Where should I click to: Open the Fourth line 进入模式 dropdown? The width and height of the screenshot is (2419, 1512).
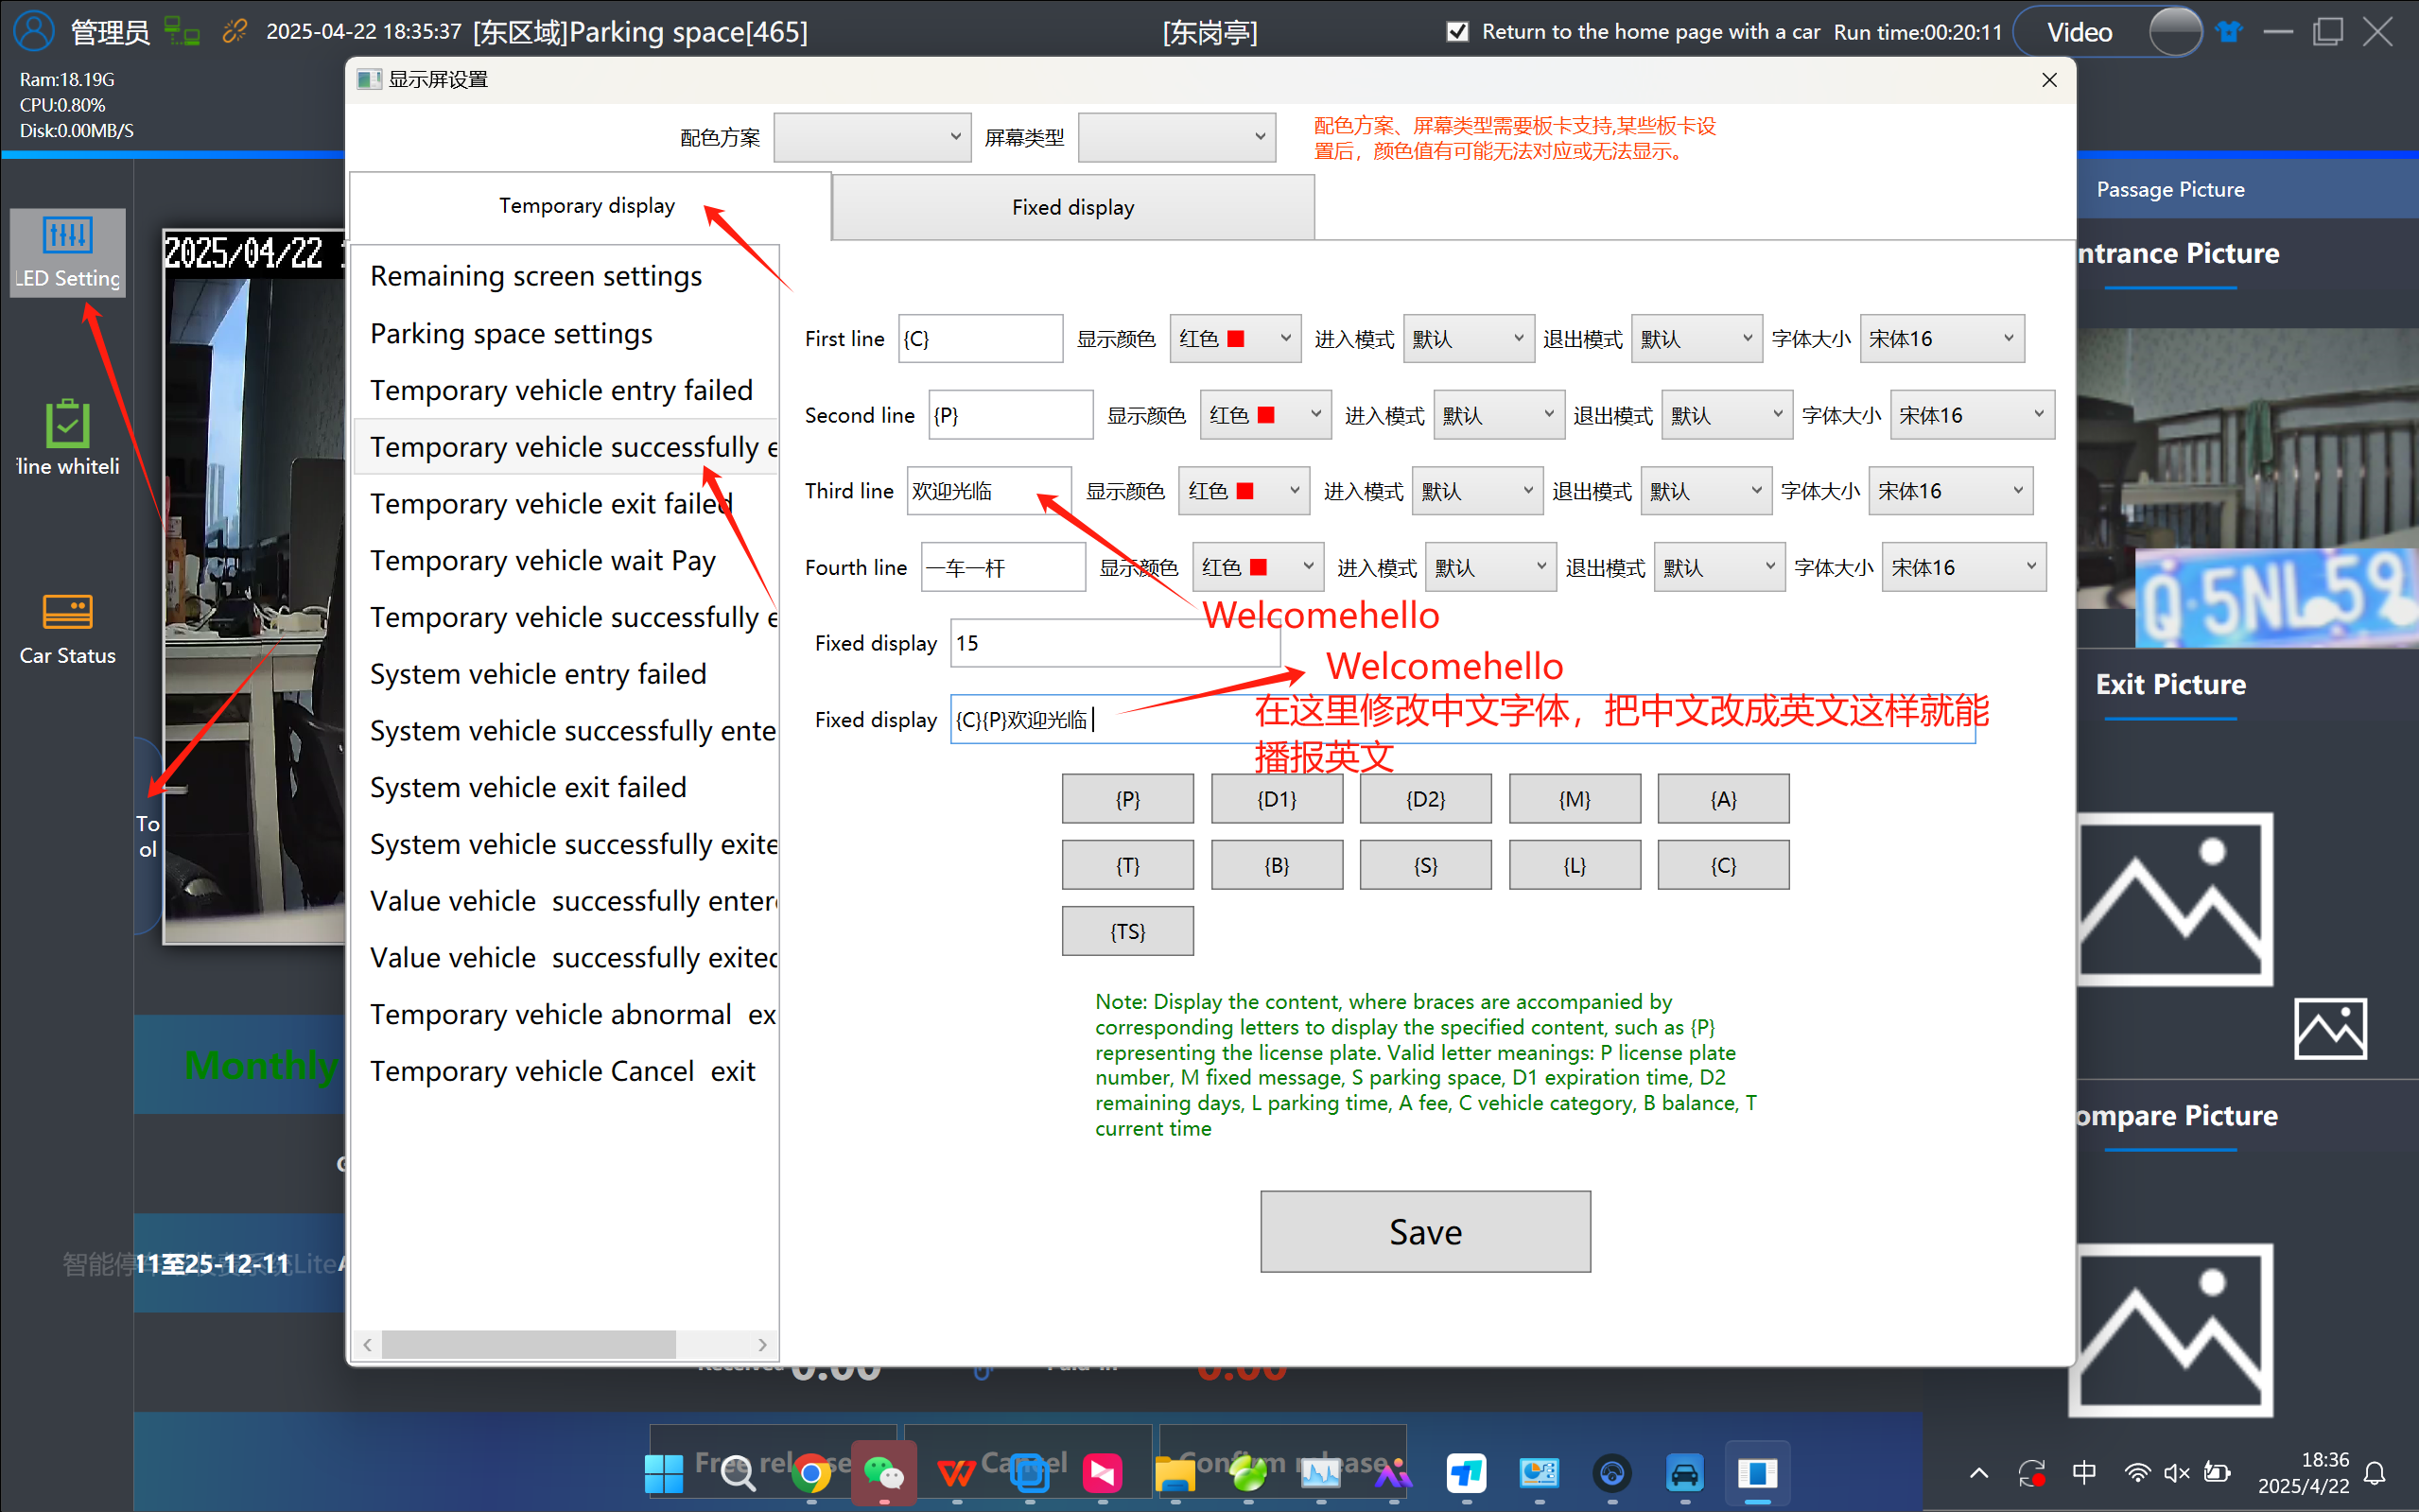coord(1490,567)
